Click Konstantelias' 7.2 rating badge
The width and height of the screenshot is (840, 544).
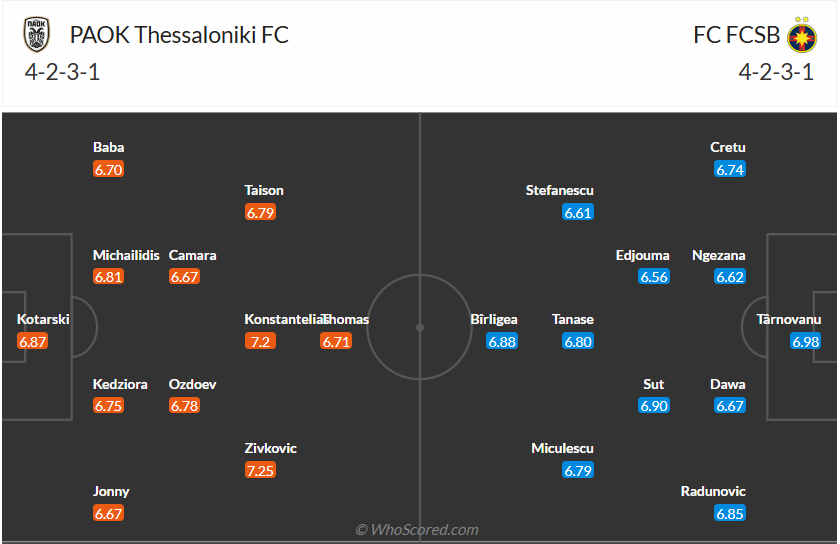260,342
